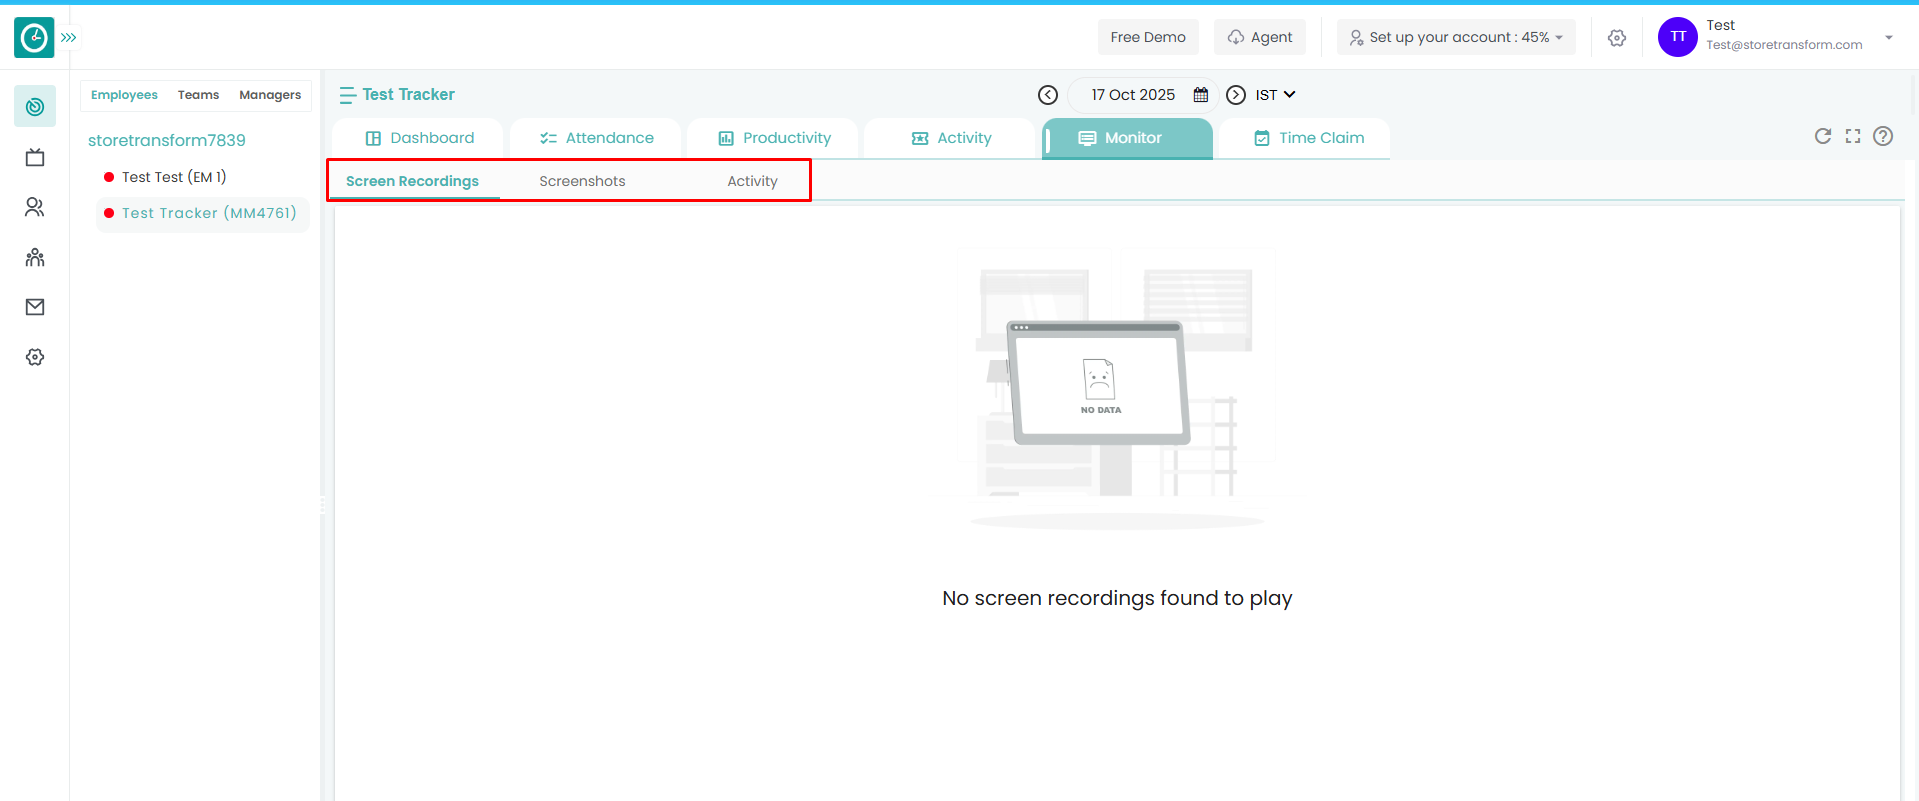Switch to the top Activity tab
This screenshot has height=801, width=1919.
click(950, 138)
